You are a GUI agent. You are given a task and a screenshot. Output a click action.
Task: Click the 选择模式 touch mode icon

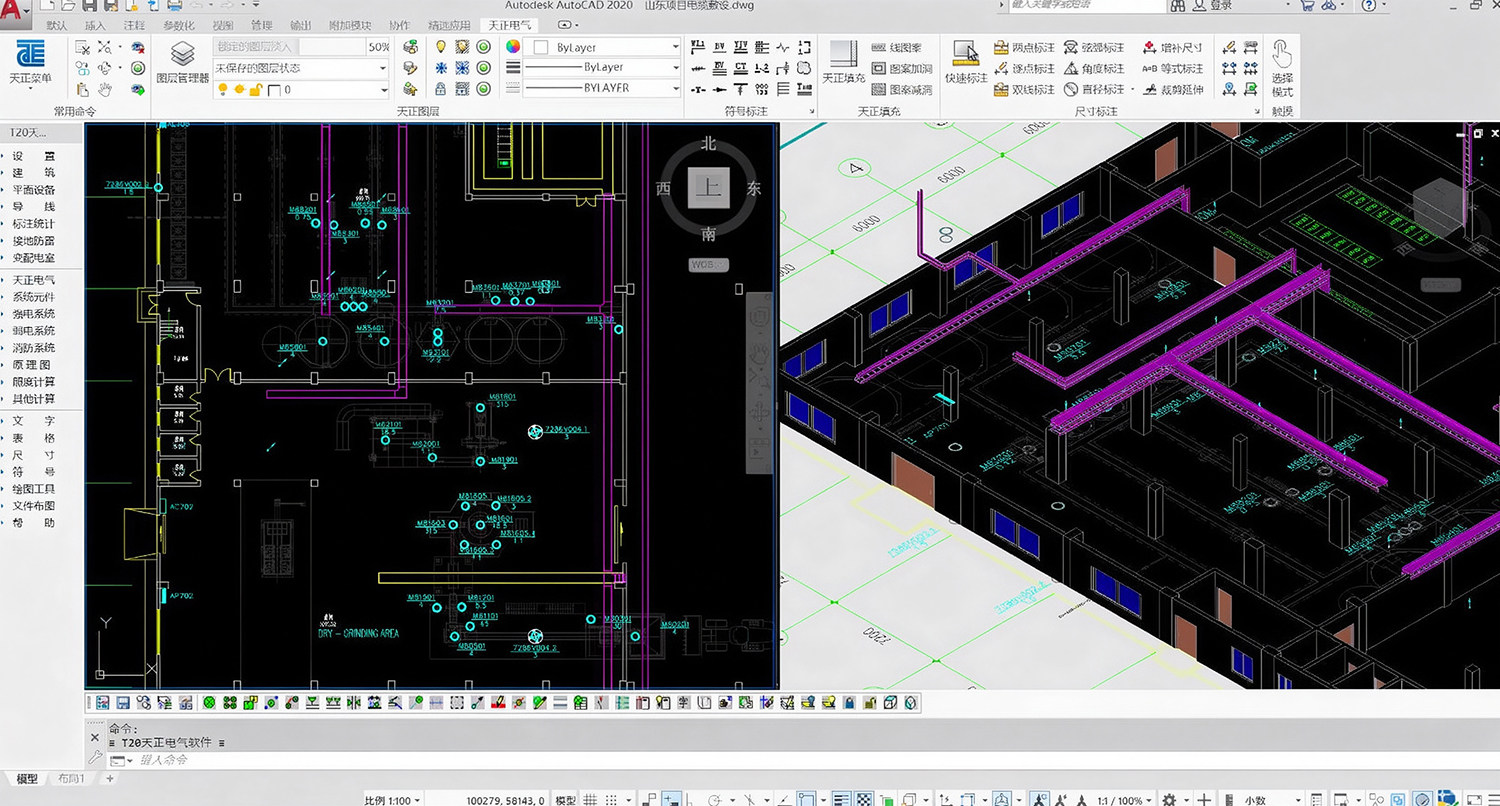pyautogui.click(x=1282, y=68)
